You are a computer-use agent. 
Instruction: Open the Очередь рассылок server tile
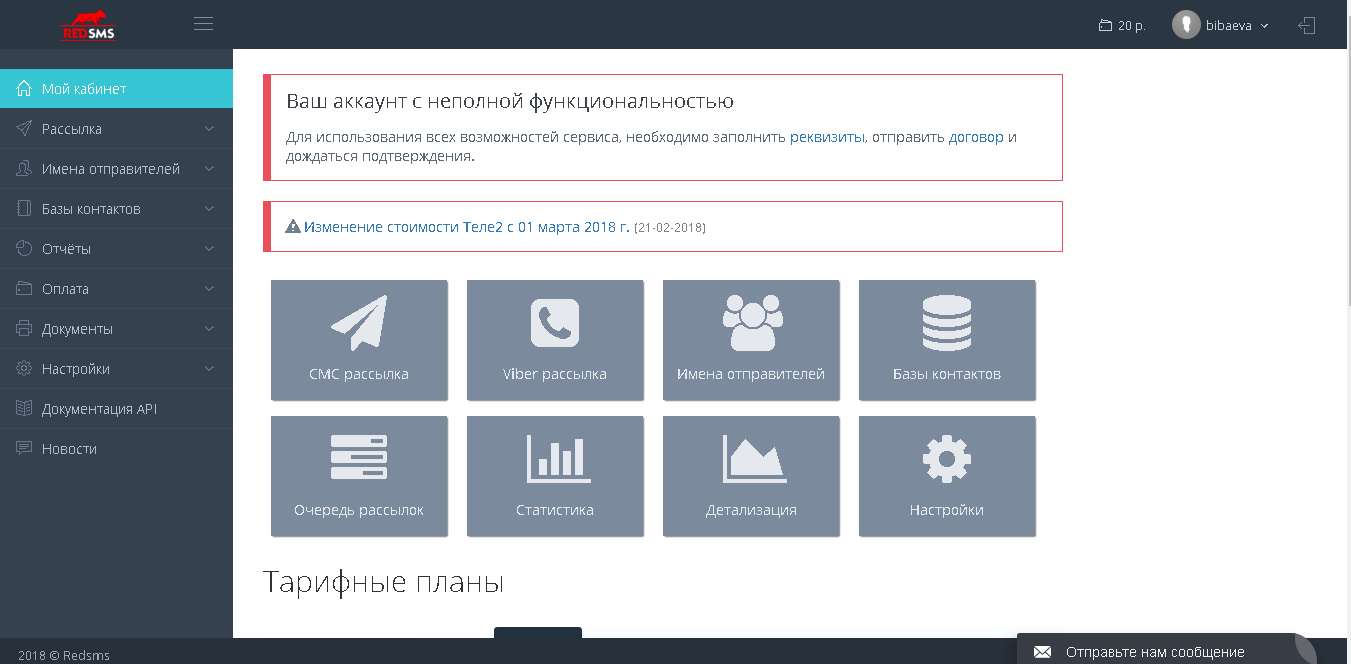(359, 476)
